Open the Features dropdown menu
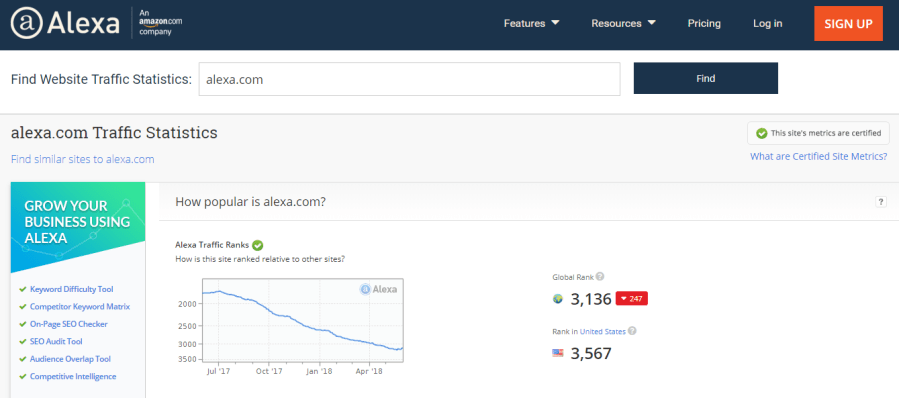899x398 pixels. pos(531,24)
